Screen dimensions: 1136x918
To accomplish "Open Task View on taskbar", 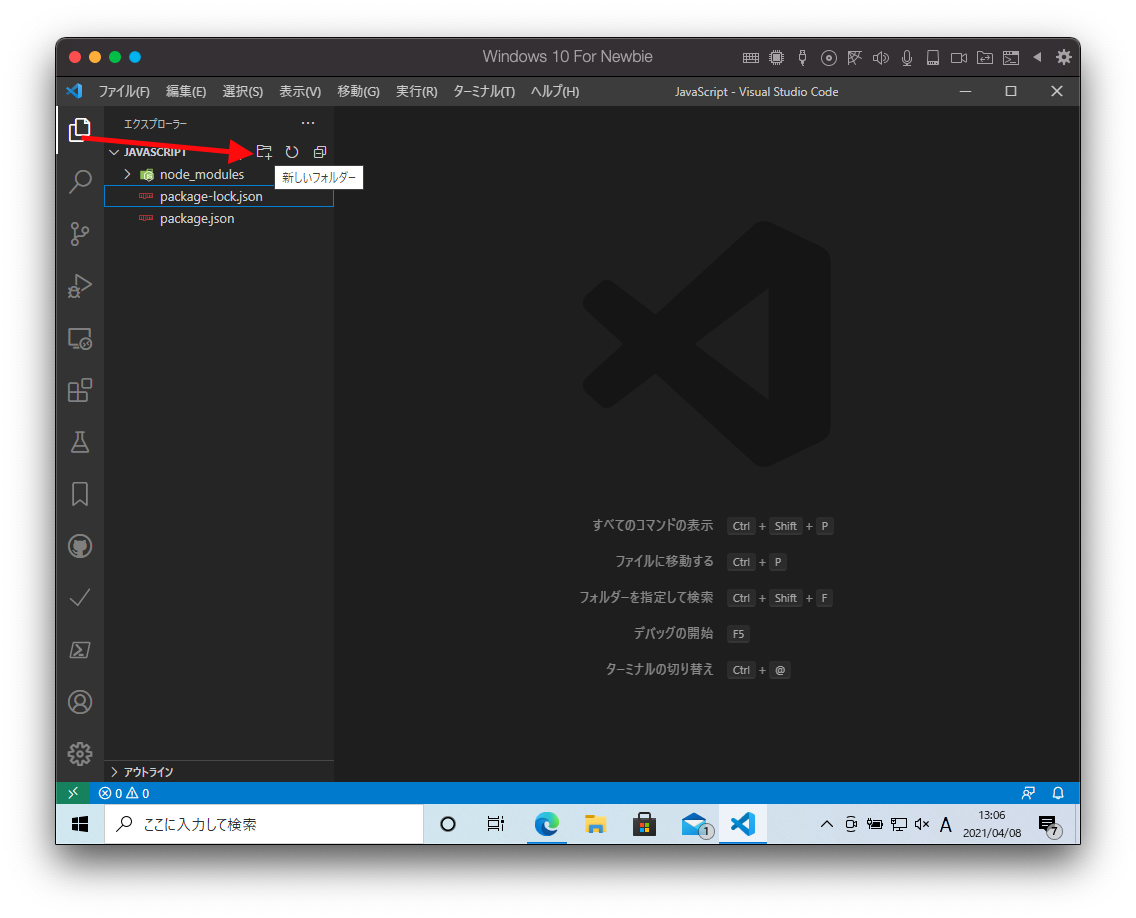I will [496, 824].
